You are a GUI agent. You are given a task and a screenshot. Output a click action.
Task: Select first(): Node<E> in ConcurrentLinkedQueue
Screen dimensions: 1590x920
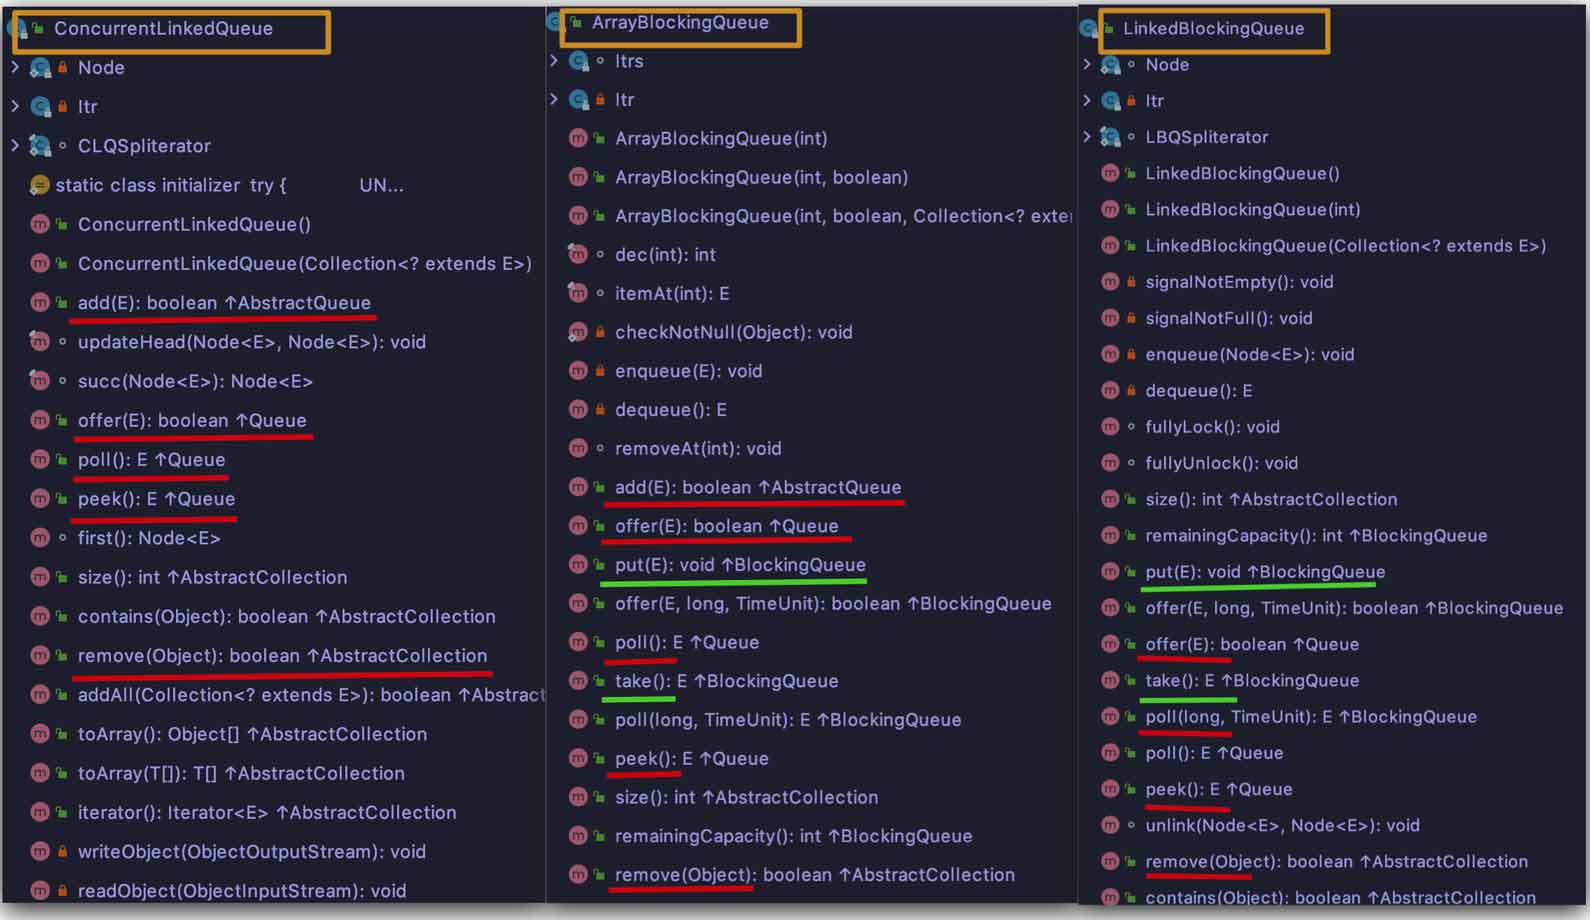click(149, 538)
